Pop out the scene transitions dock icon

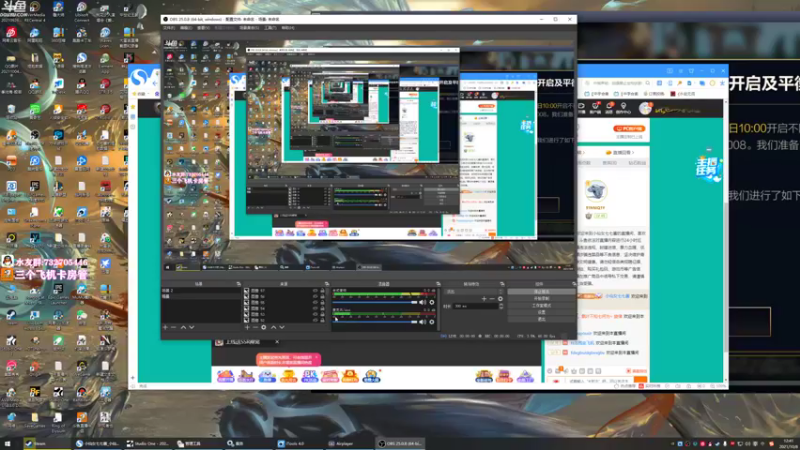[x=502, y=284]
